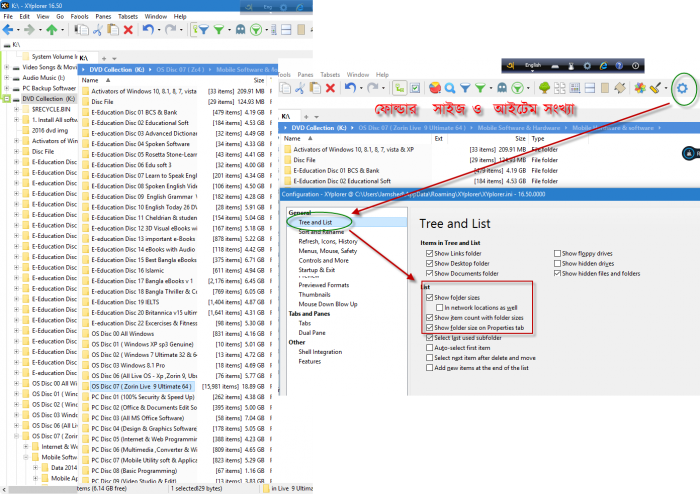
Task: Toggle the Show Tree icon in right toolbar
Action: 400,88
